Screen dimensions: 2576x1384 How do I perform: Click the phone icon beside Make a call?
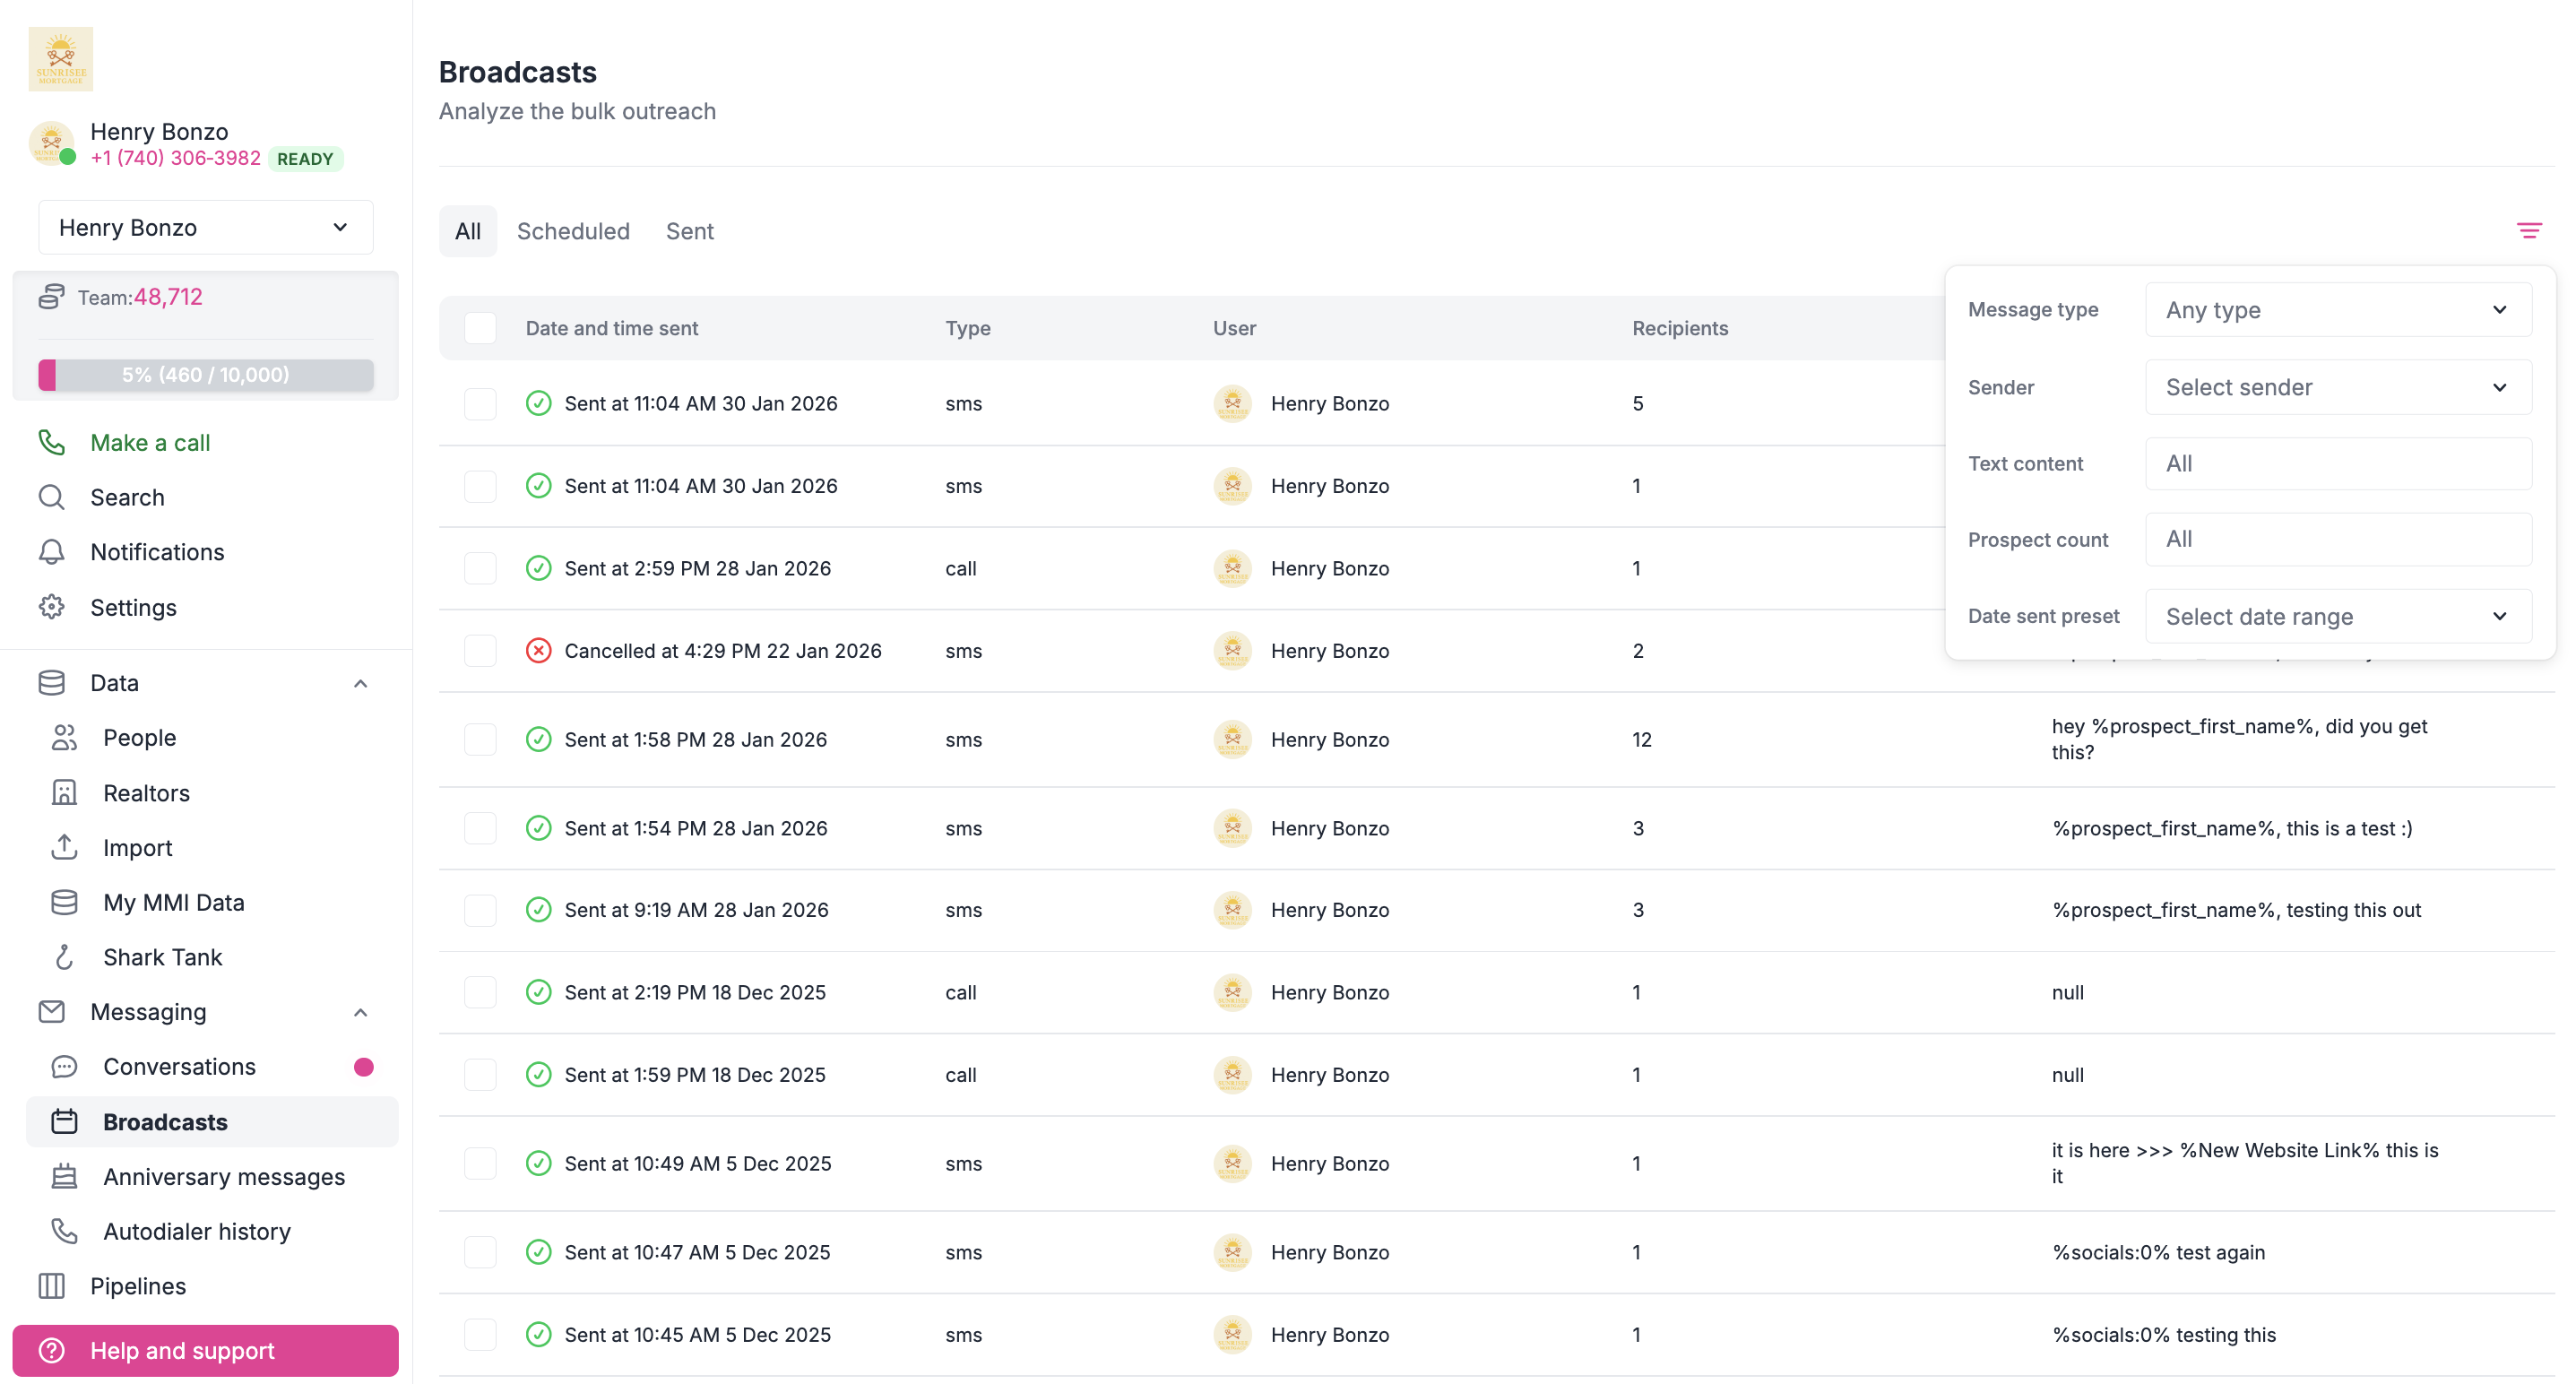coord(51,442)
